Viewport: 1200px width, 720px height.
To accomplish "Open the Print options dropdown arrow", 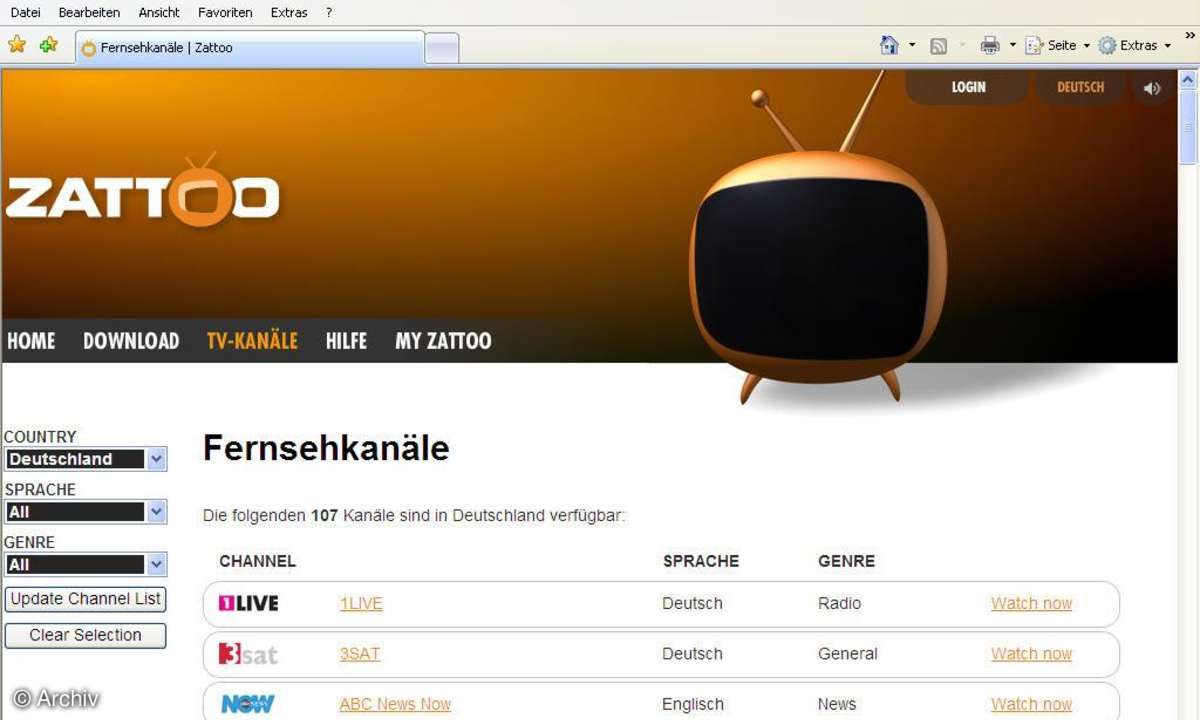I will click(x=1013, y=46).
